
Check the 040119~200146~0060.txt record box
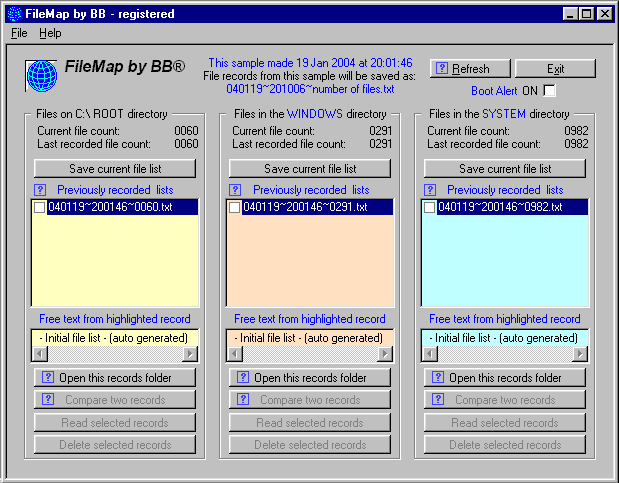tap(40, 208)
